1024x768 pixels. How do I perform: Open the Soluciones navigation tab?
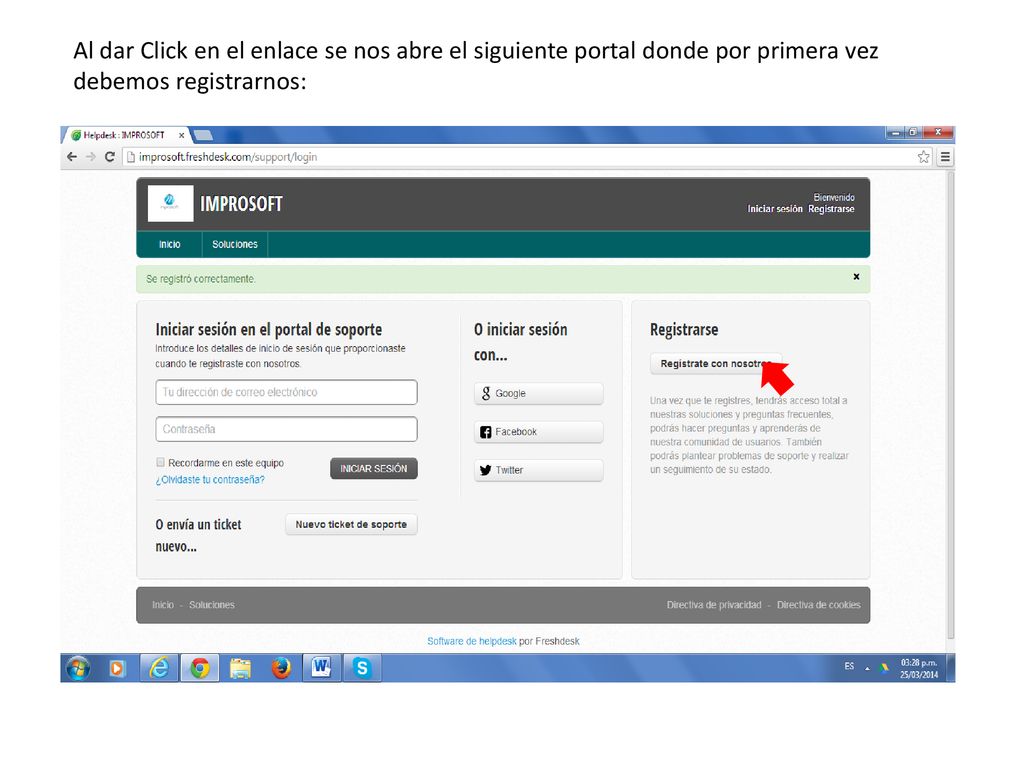pos(234,244)
